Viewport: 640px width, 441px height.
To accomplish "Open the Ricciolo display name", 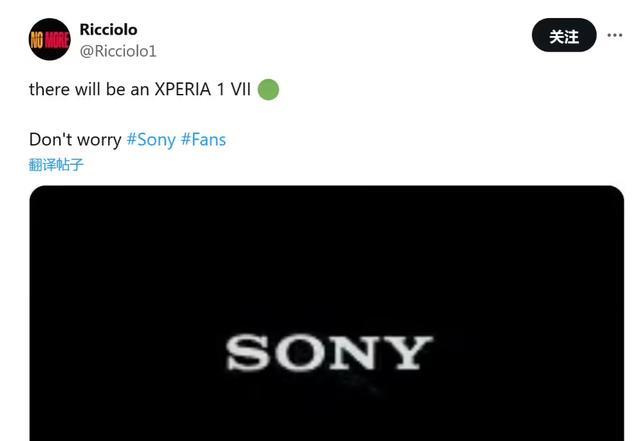I will tap(108, 29).
